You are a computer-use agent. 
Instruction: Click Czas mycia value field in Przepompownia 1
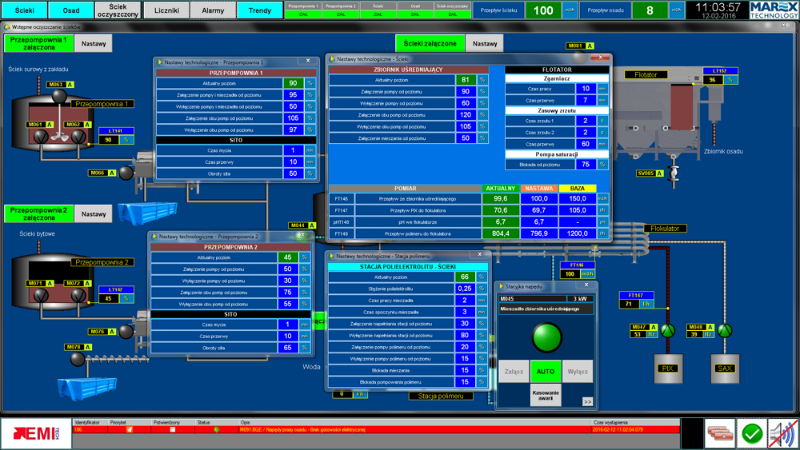coord(292,150)
